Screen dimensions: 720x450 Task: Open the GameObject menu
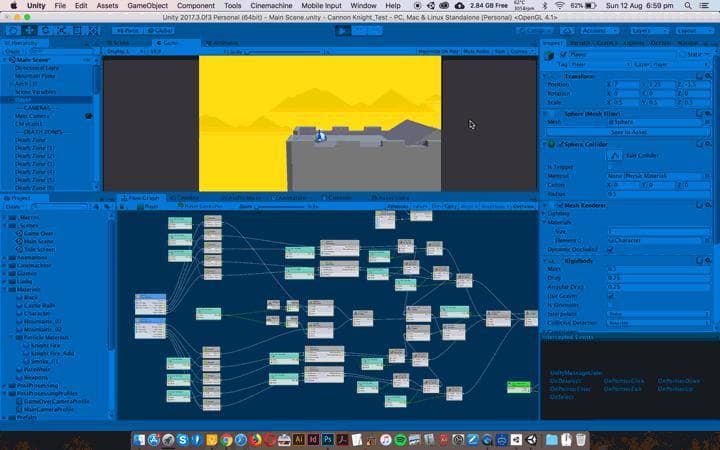pyautogui.click(x=147, y=6)
